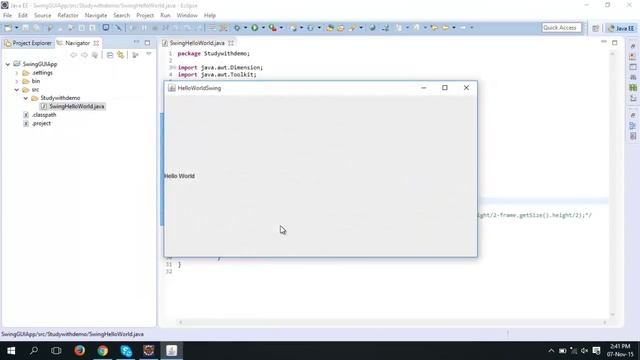640x360 pixels.
Task: Collapse the Studywithdemo package folder
Action: point(26,98)
